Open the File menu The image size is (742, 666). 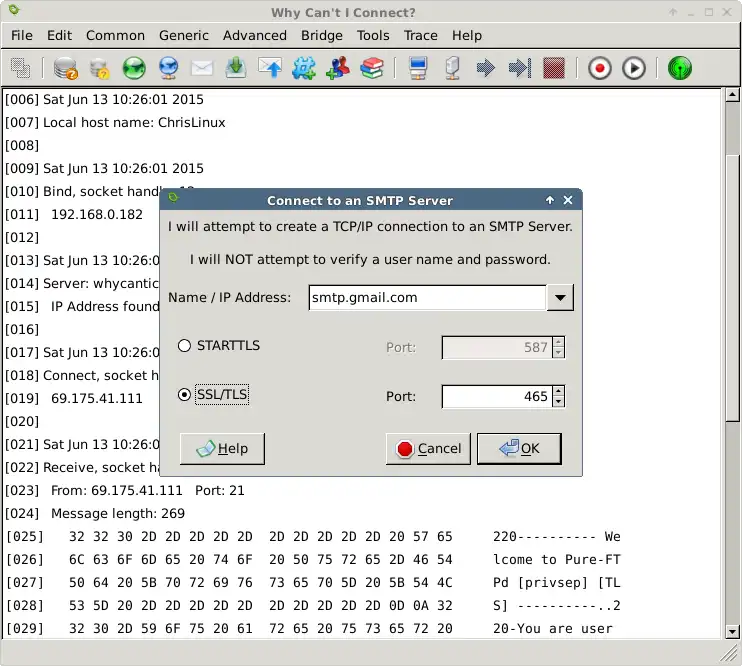coord(22,36)
